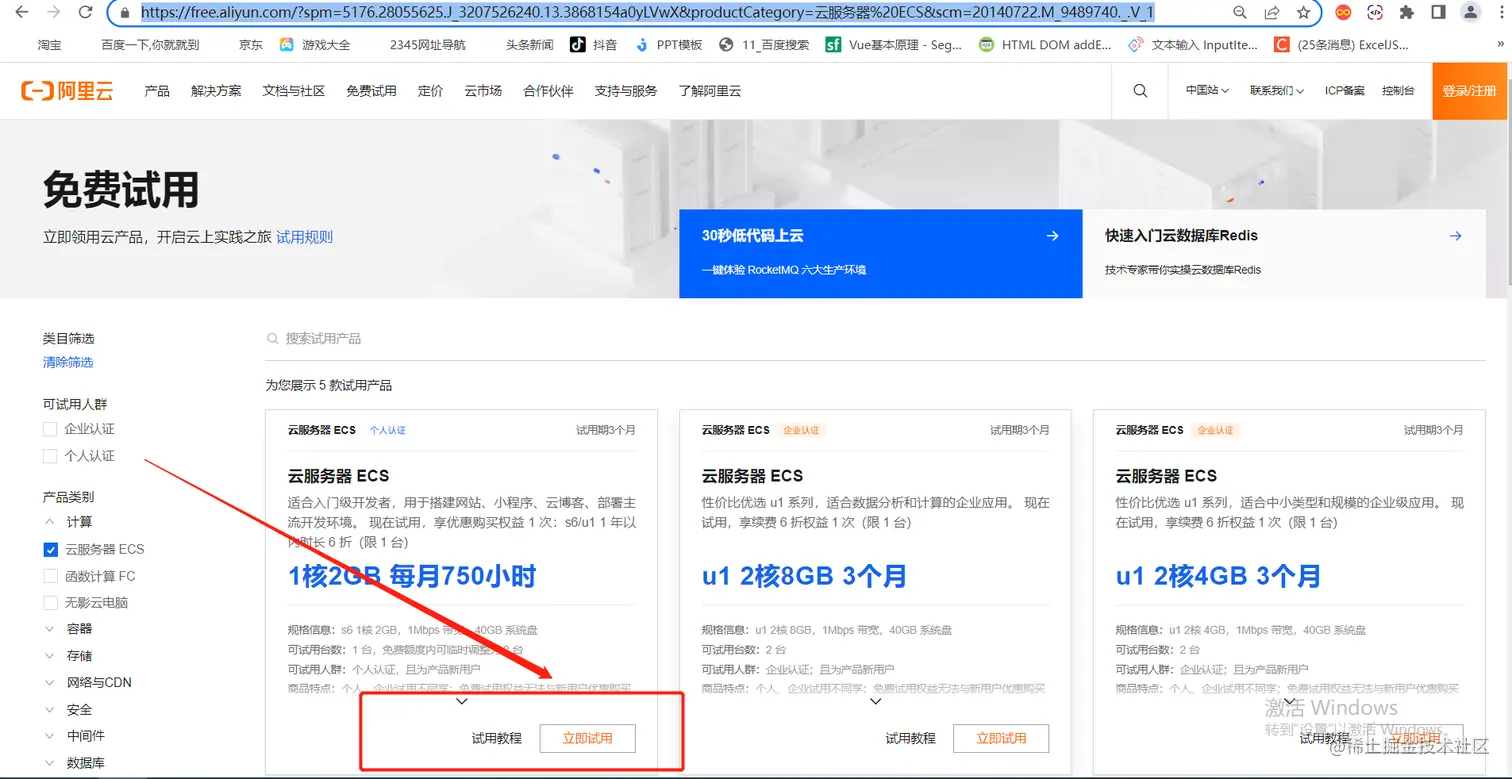Open the 云市场 menu item
The width and height of the screenshot is (1512, 779).
pyautogui.click(x=483, y=91)
